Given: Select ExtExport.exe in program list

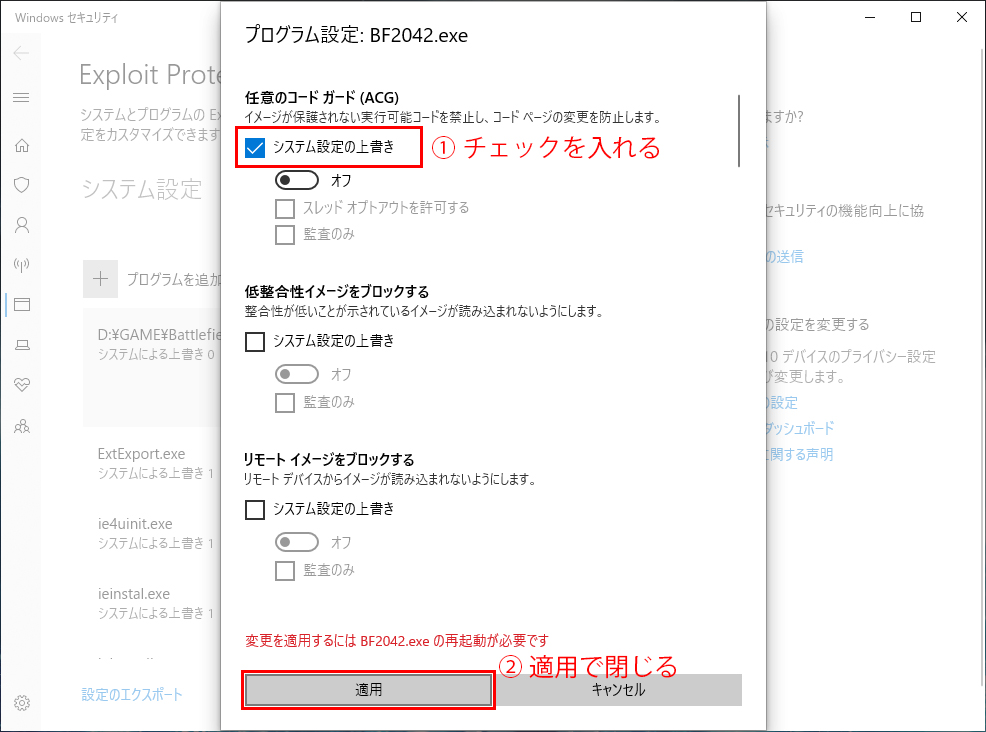Looking at the screenshot, I should tap(152, 462).
